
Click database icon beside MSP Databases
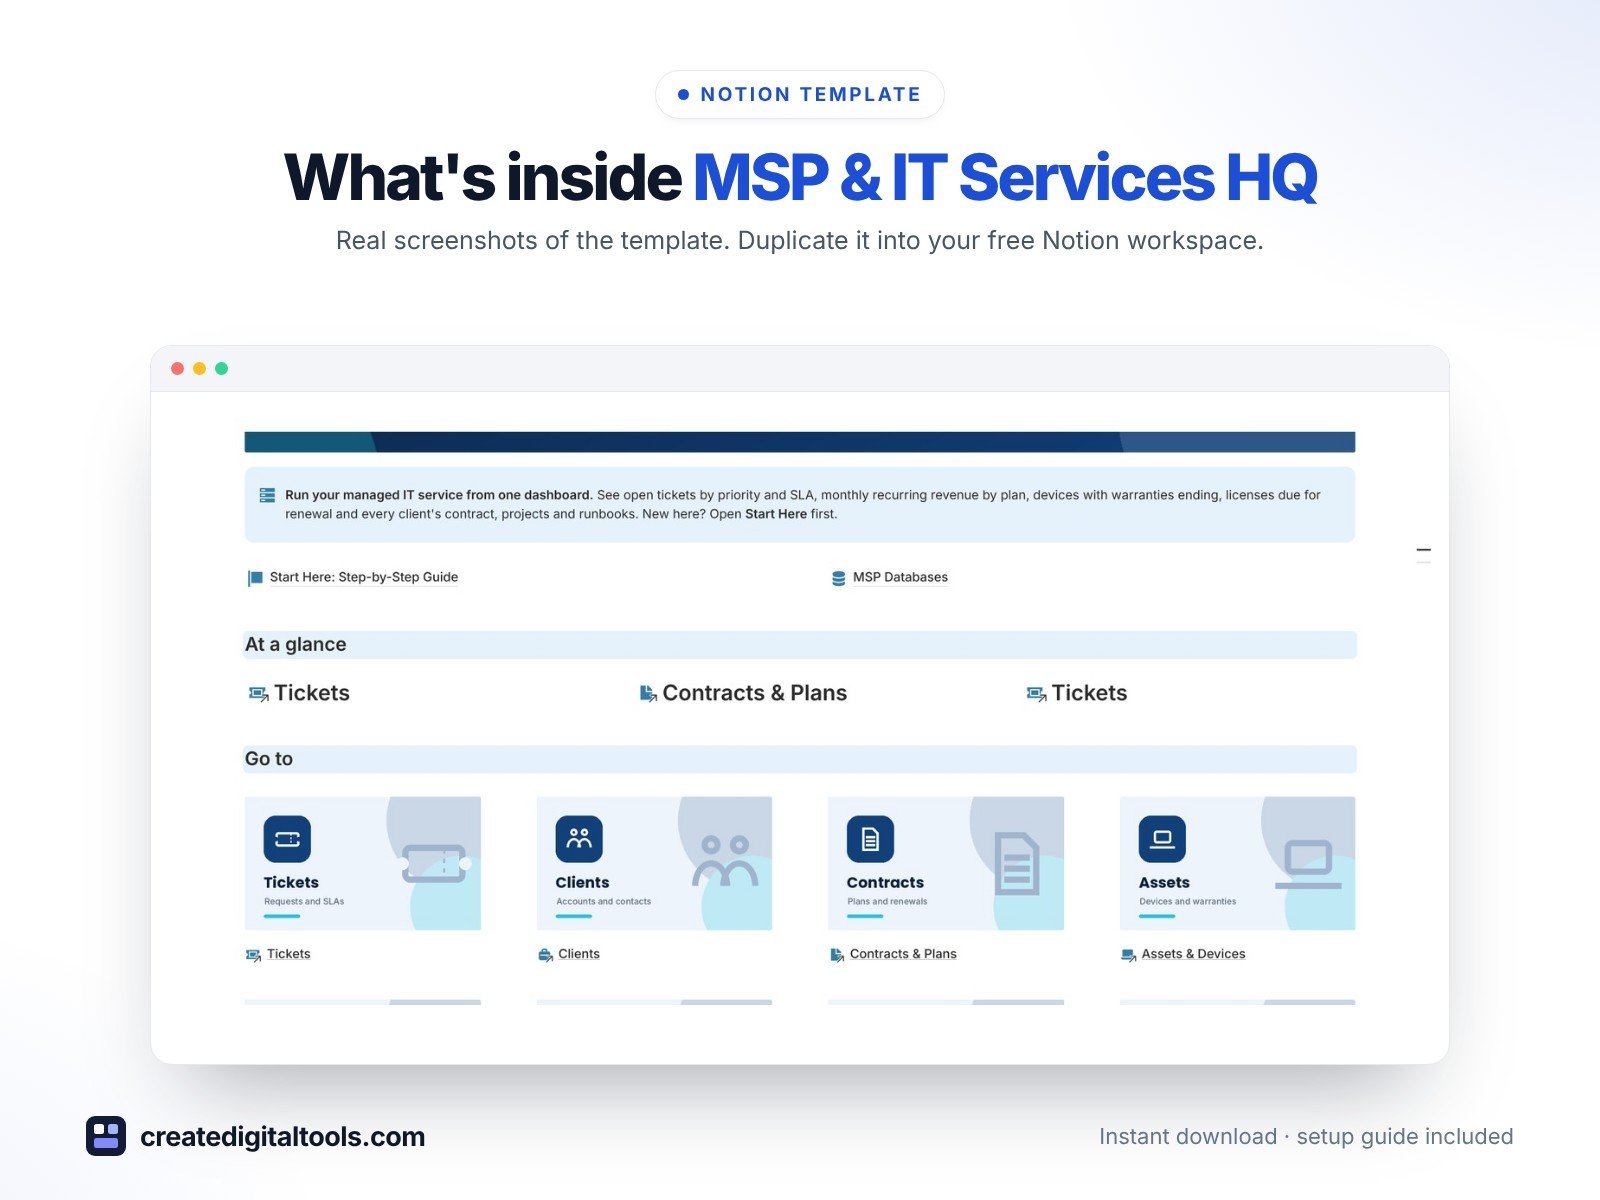tap(839, 578)
